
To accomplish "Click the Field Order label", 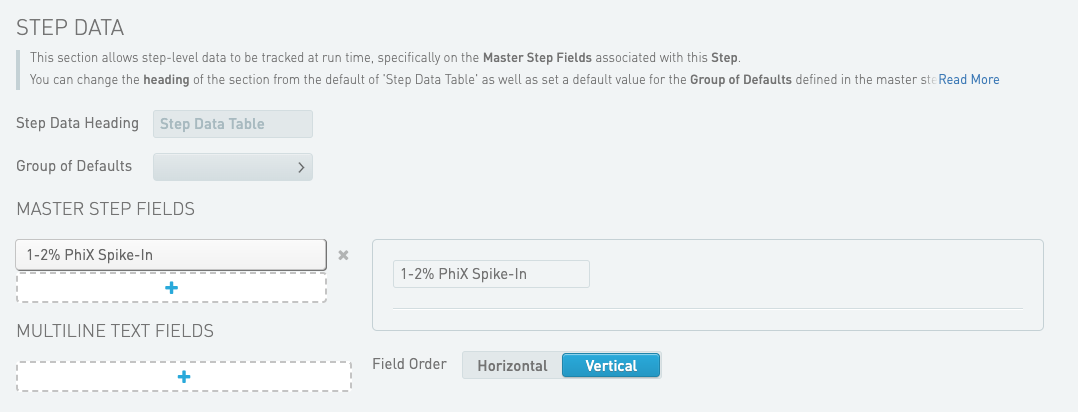I will coord(409,364).
